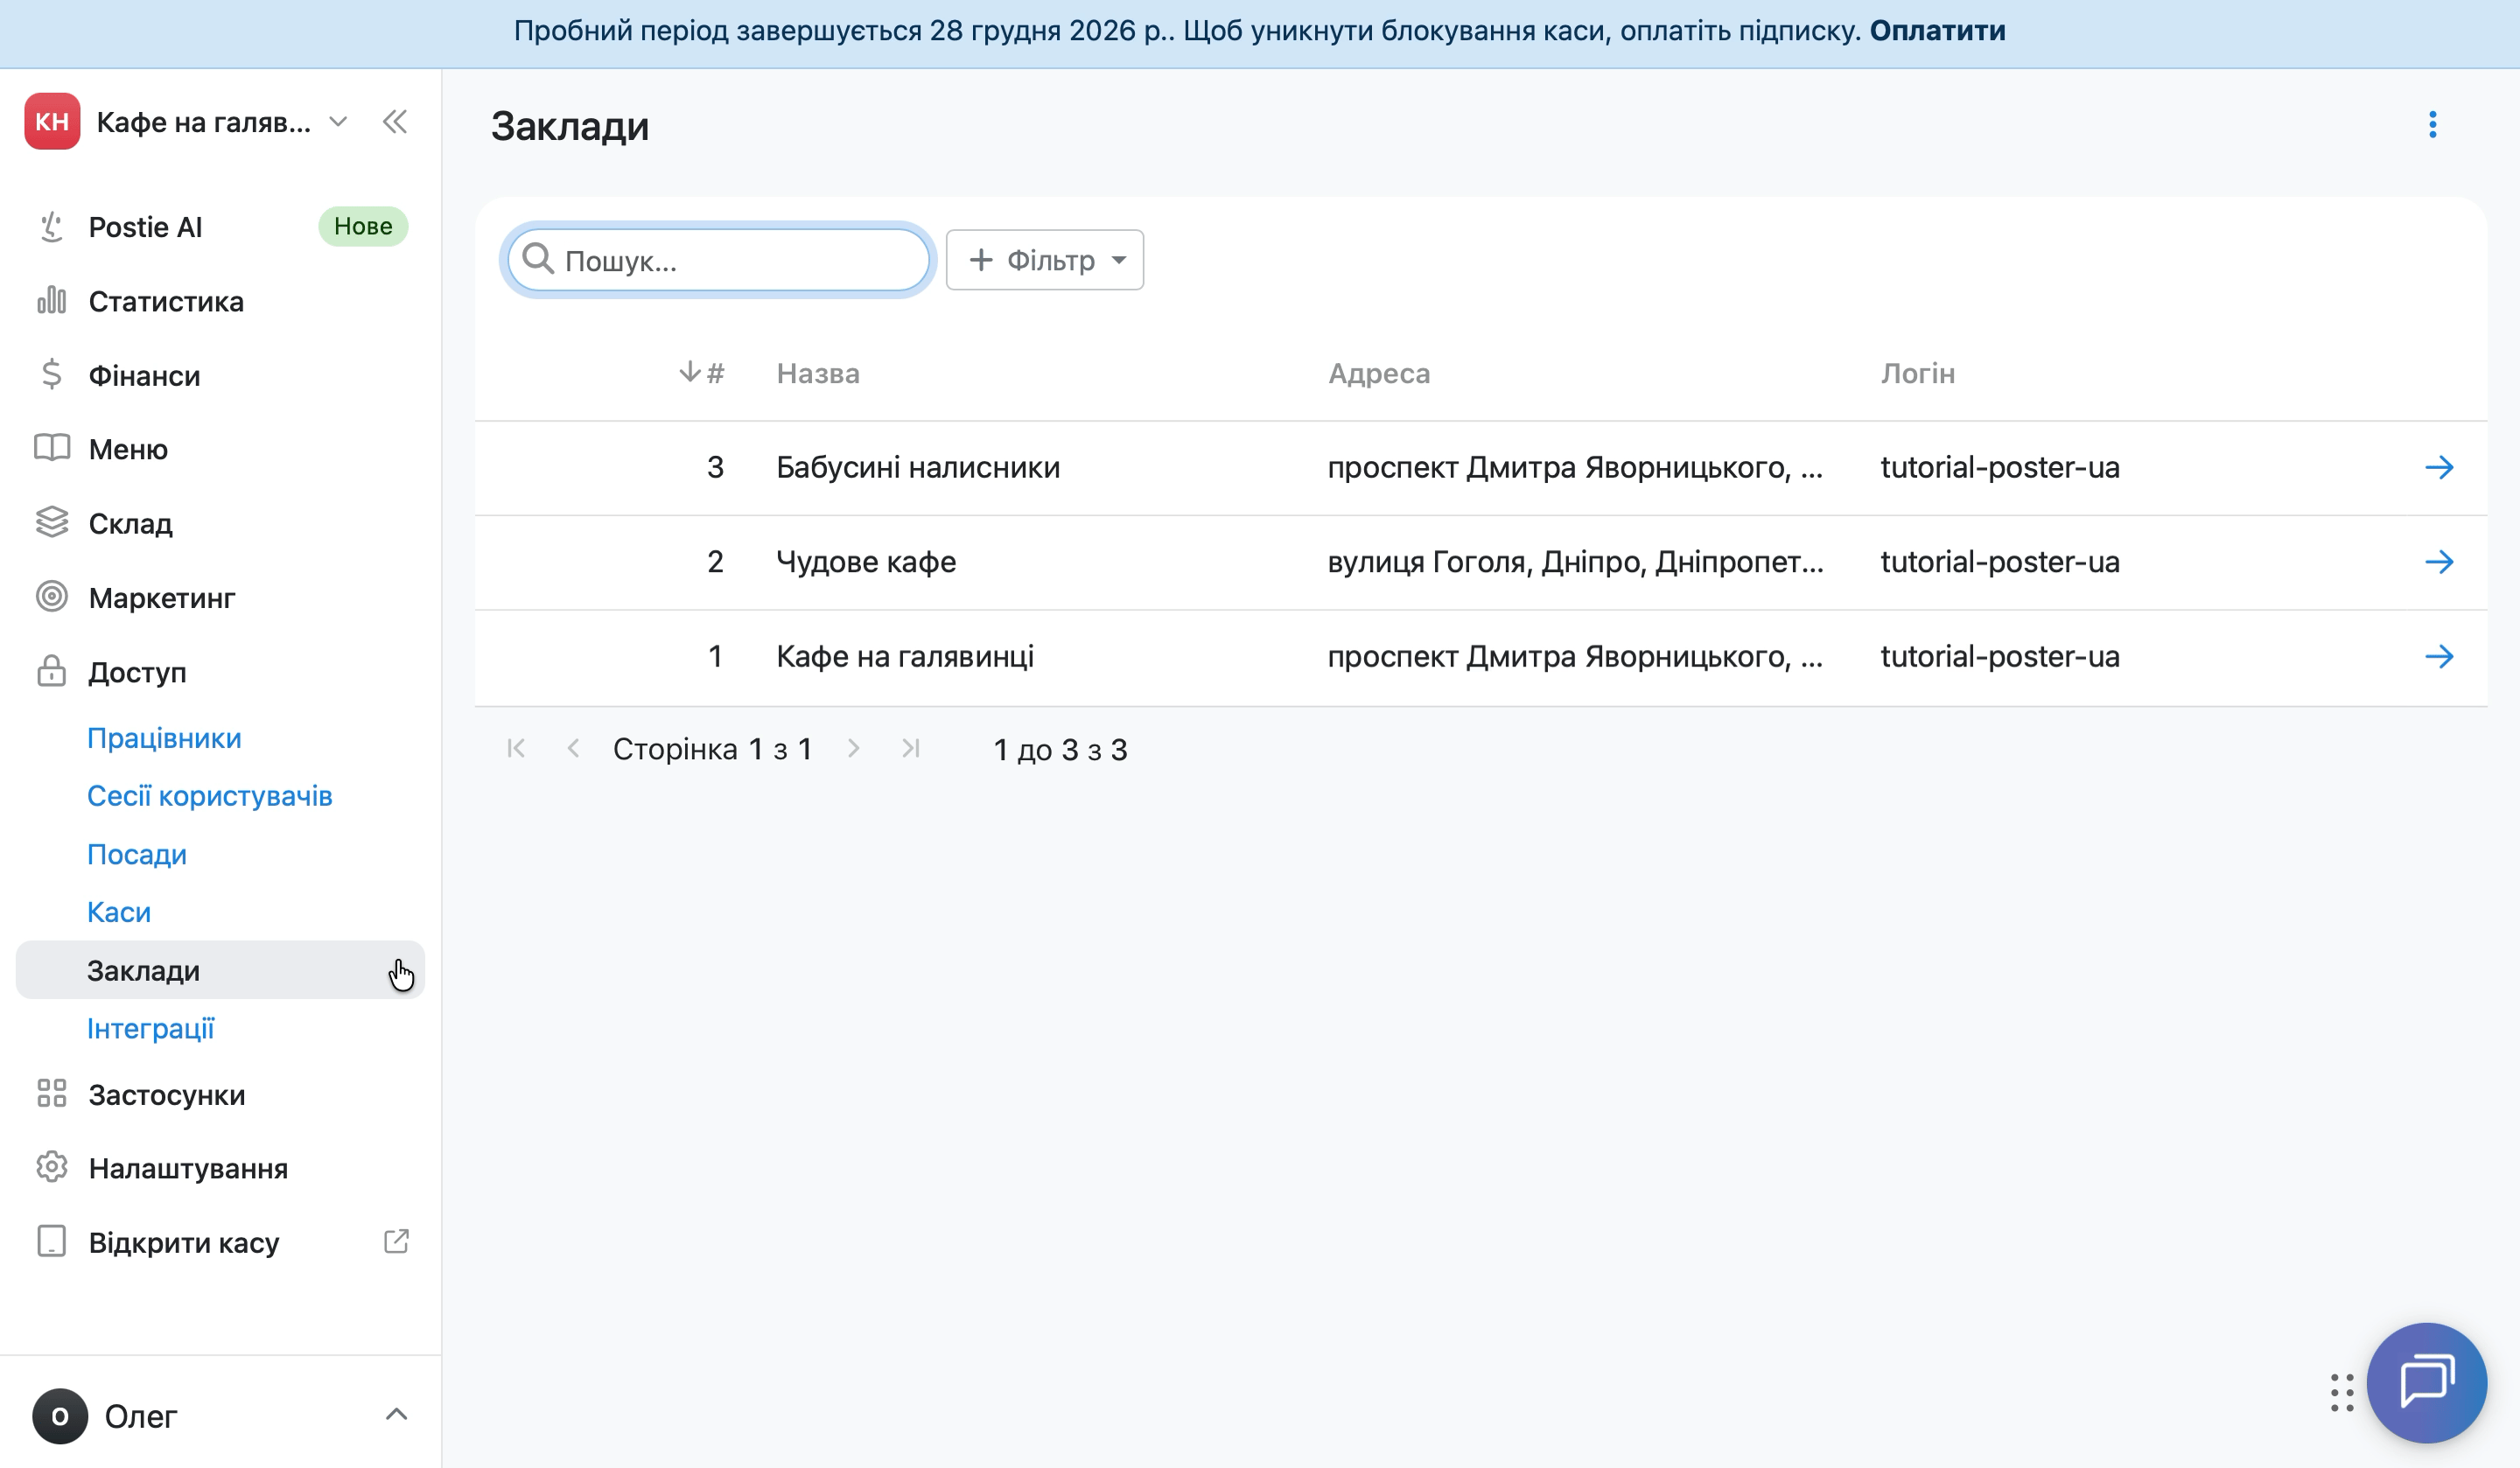Go to the Каси page
The height and width of the screenshot is (1468, 2520).
click(x=119, y=912)
